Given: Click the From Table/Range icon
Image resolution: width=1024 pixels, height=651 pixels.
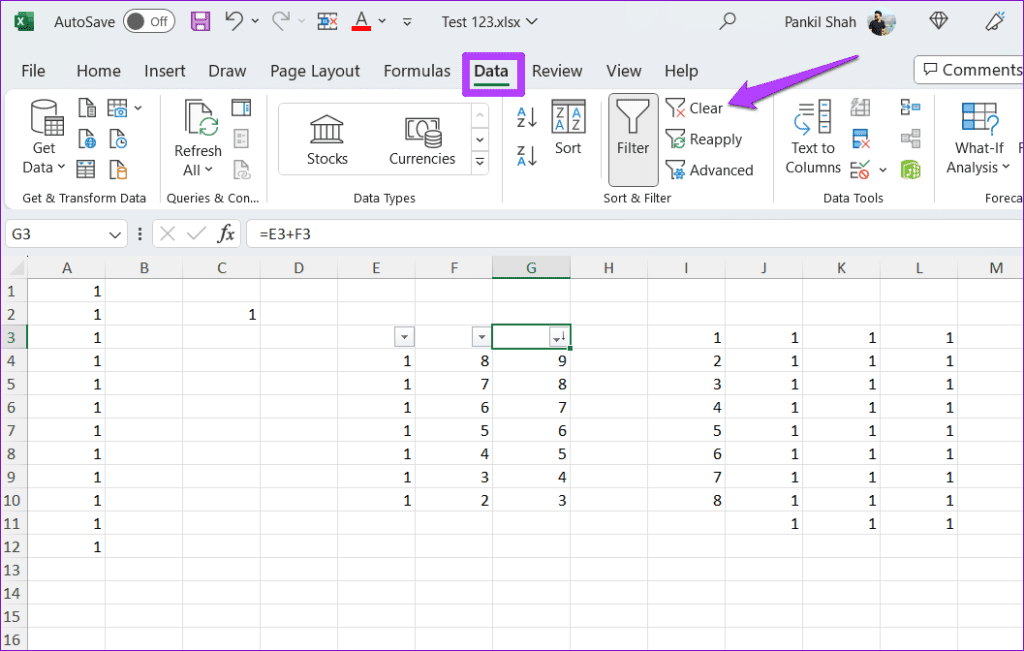Looking at the screenshot, I should (x=86, y=170).
